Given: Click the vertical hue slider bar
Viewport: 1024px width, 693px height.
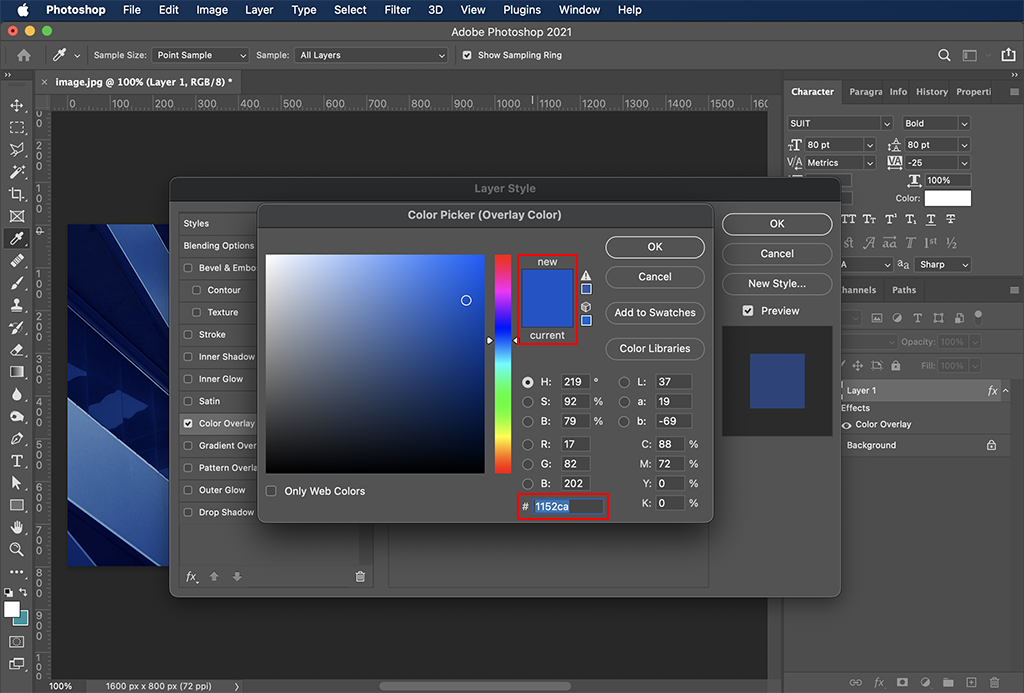Looking at the screenshot, I should point(503,364).
